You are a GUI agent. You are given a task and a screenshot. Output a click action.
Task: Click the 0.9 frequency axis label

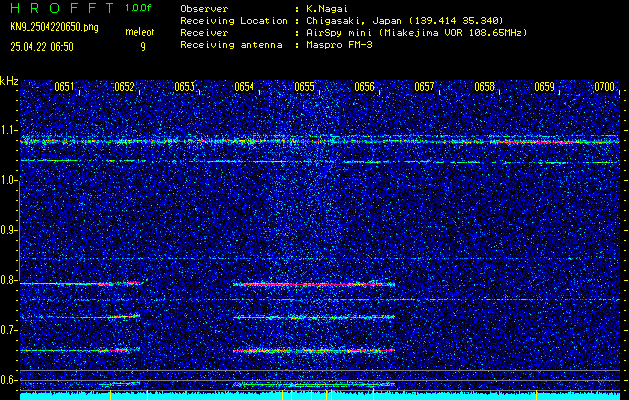click(x=8, y=230)
